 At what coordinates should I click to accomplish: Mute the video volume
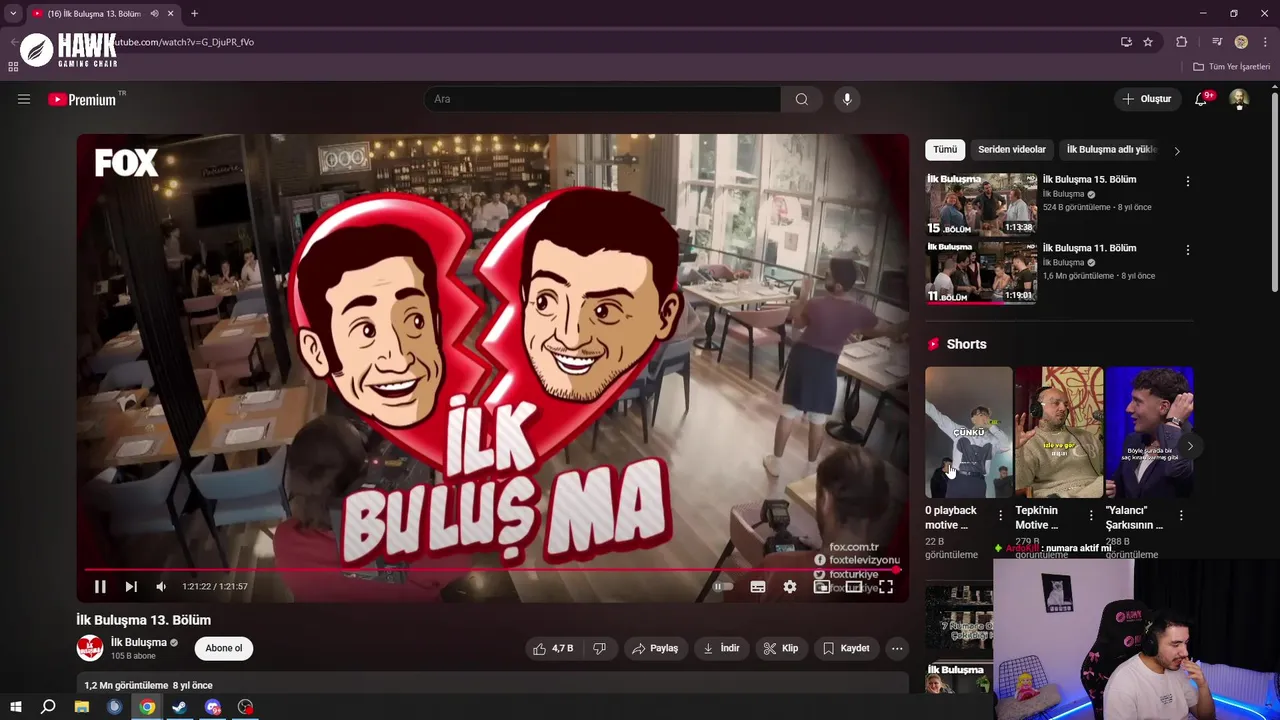[x=160, y=587]
